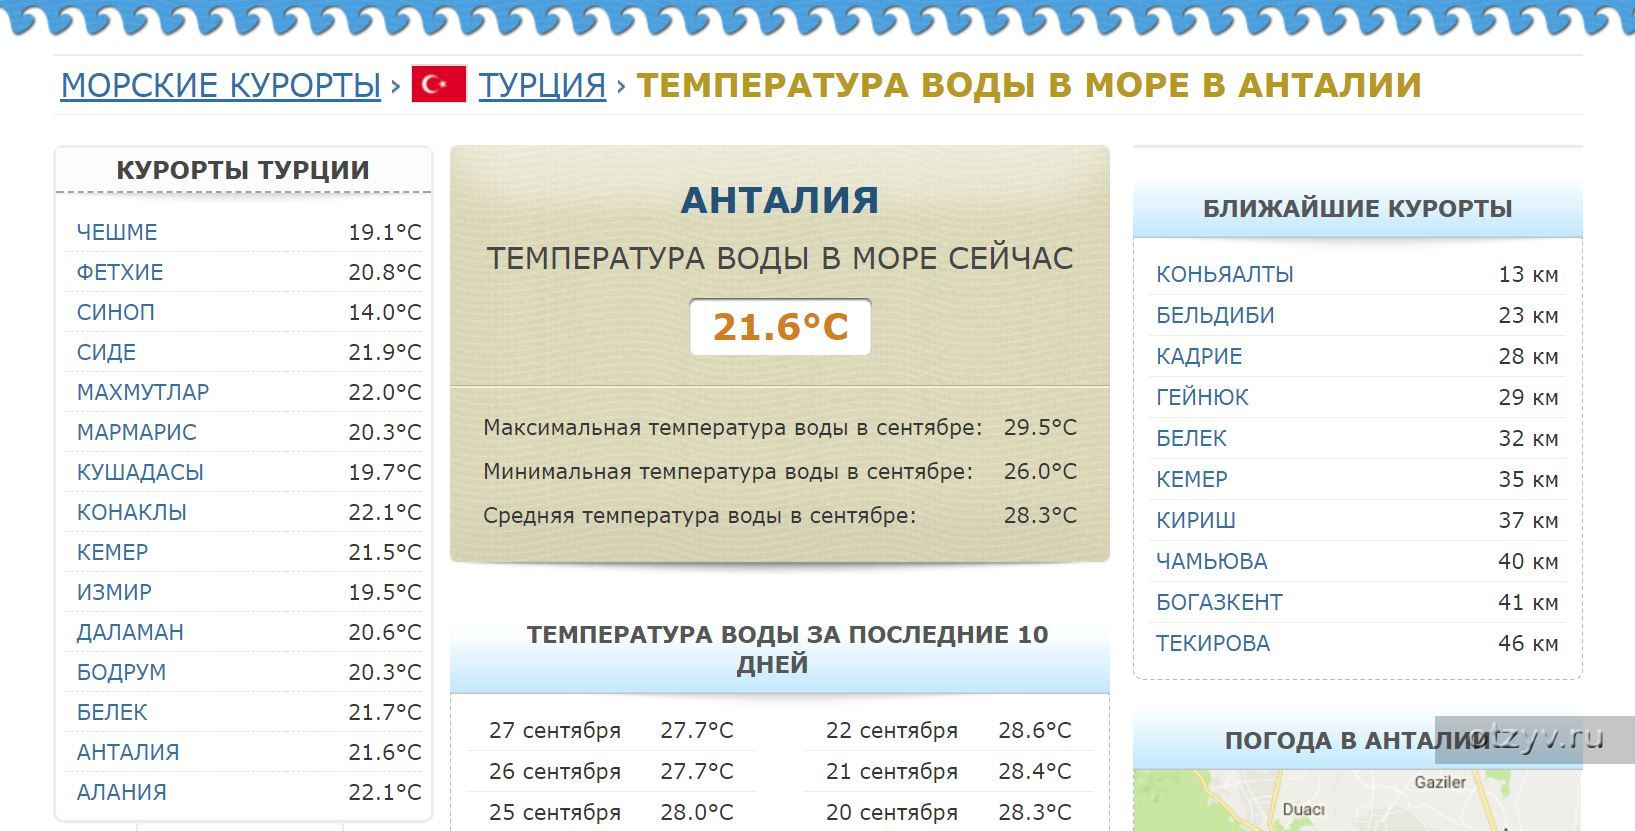Image resolution: width=1635 pixels, height=831 pixels.
Task: Open the БОГАЗКЕНТ link
Action: [x=1219, y=602]
